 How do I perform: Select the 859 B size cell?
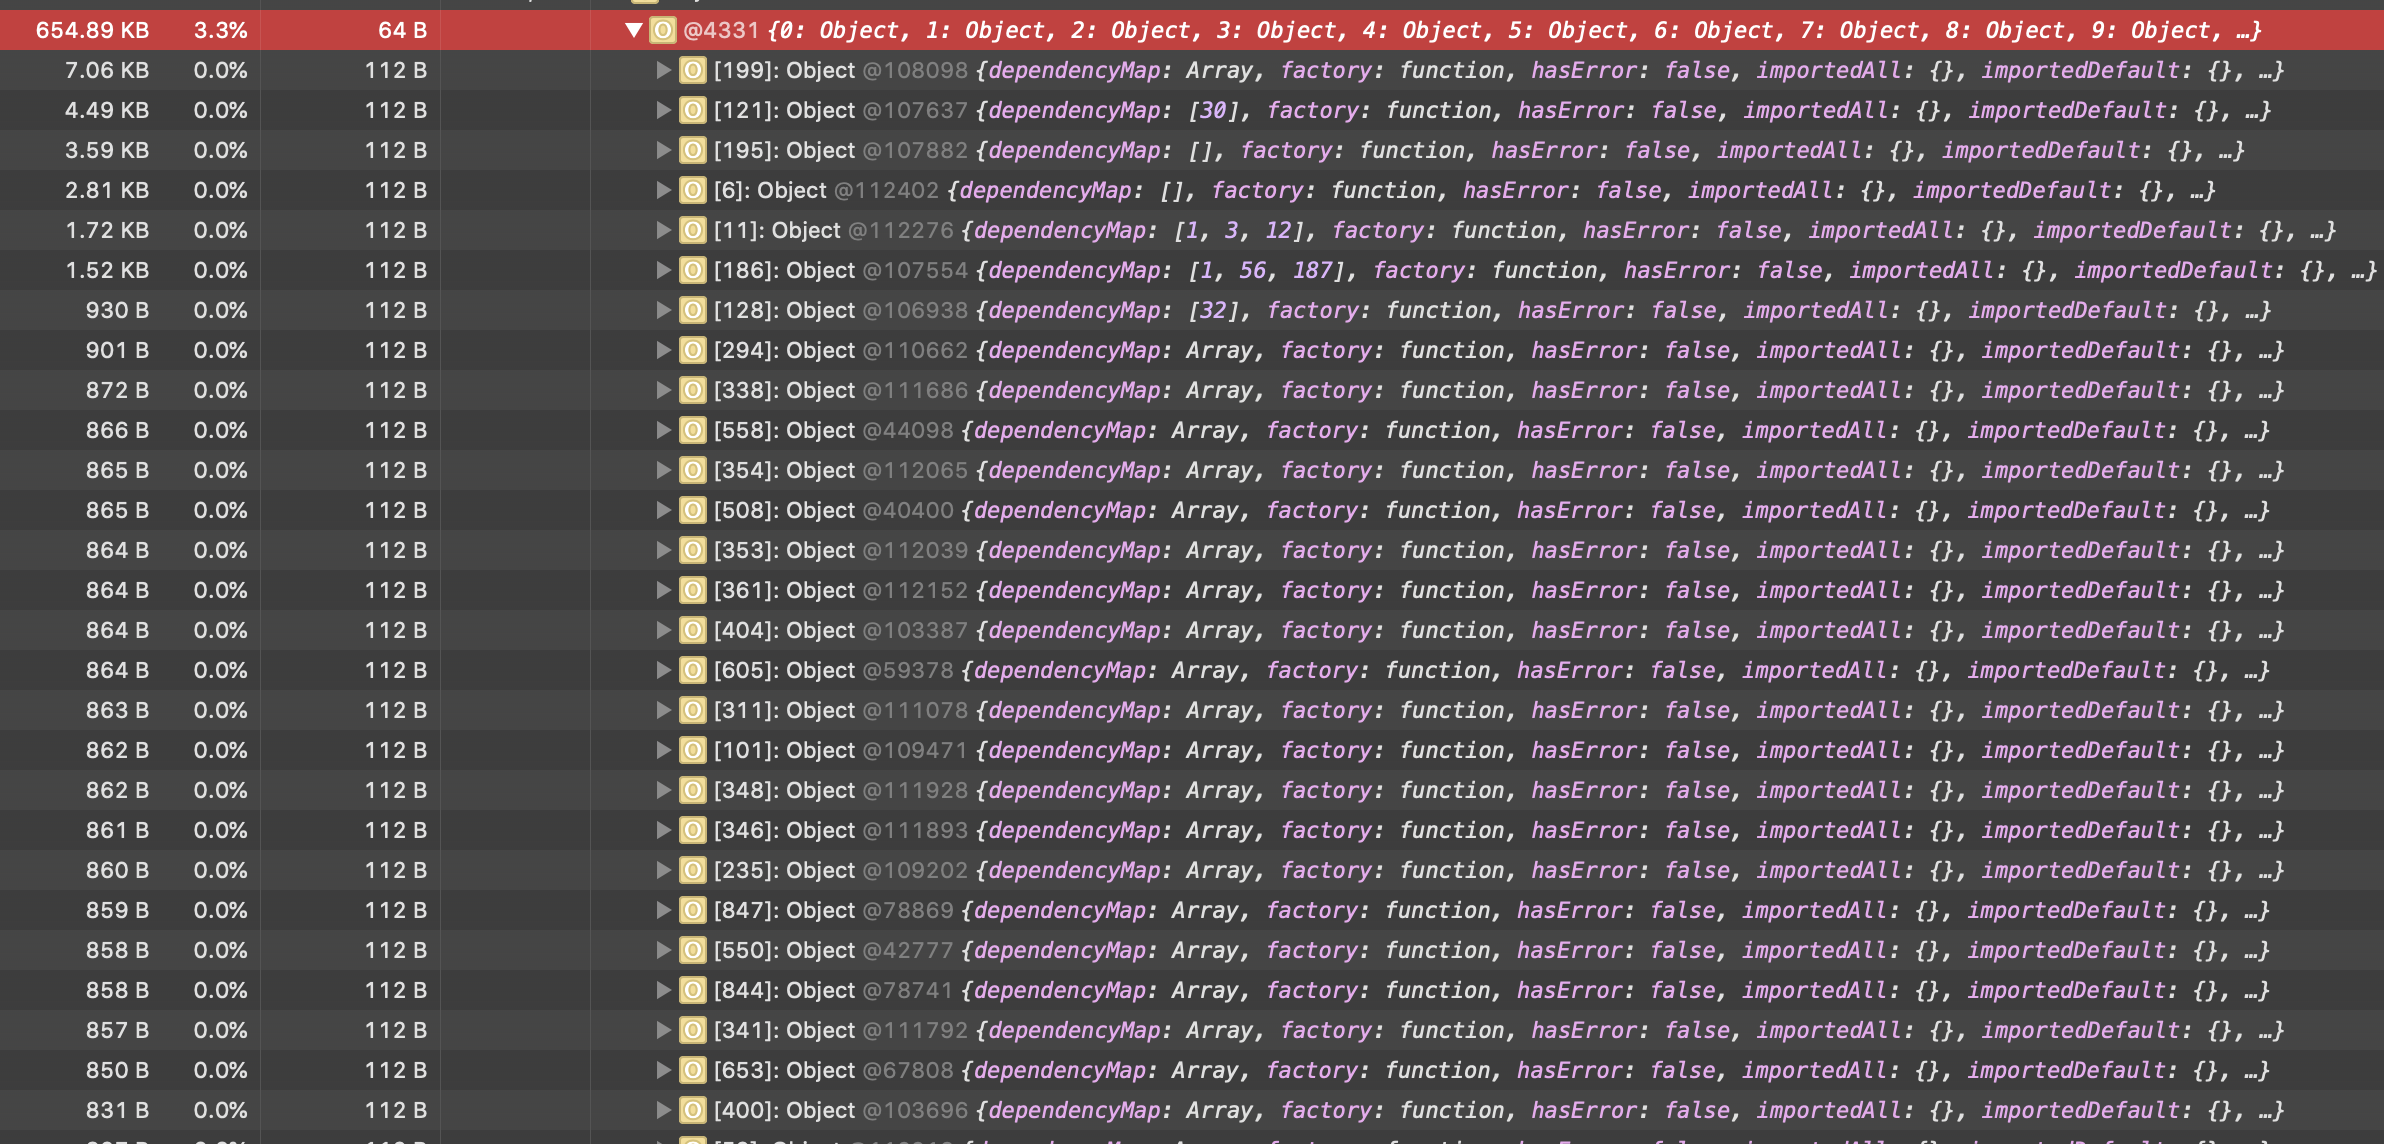click(x=117, y=910)
